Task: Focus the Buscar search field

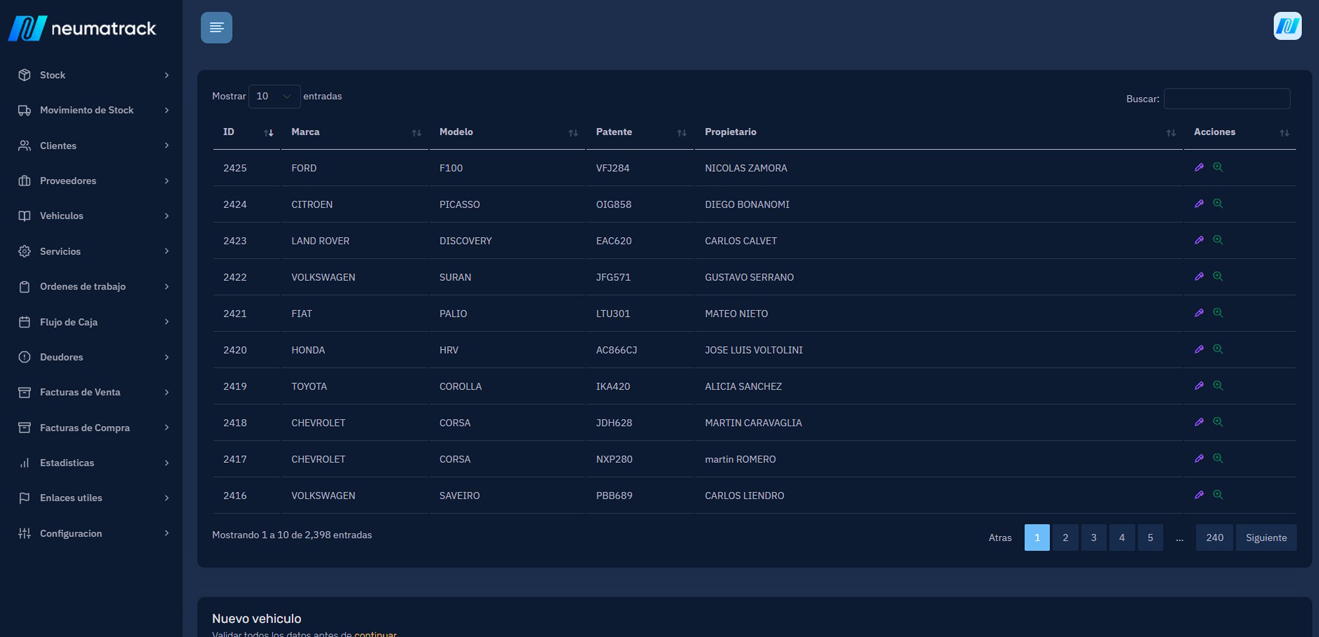Action: click(x=1227, y=99)
